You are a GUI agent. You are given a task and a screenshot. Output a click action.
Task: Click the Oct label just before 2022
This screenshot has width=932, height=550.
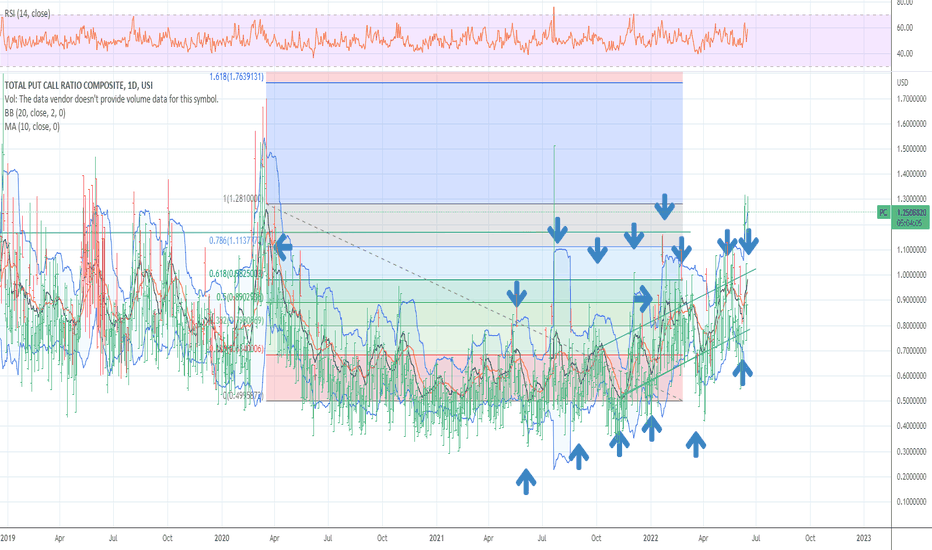click(596, 538)
